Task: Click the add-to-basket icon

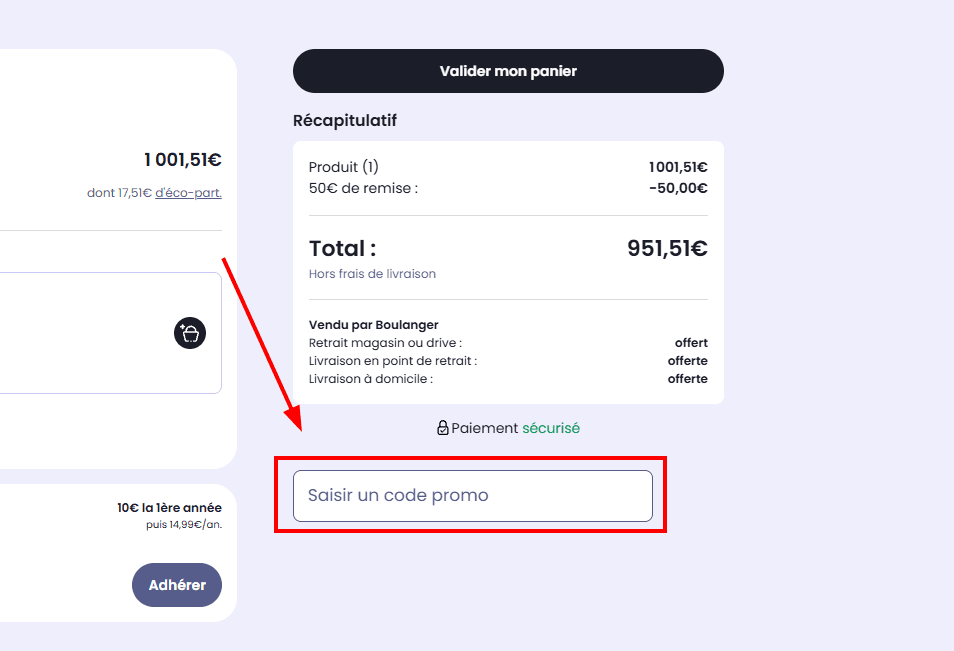Action: coord(190,333)
